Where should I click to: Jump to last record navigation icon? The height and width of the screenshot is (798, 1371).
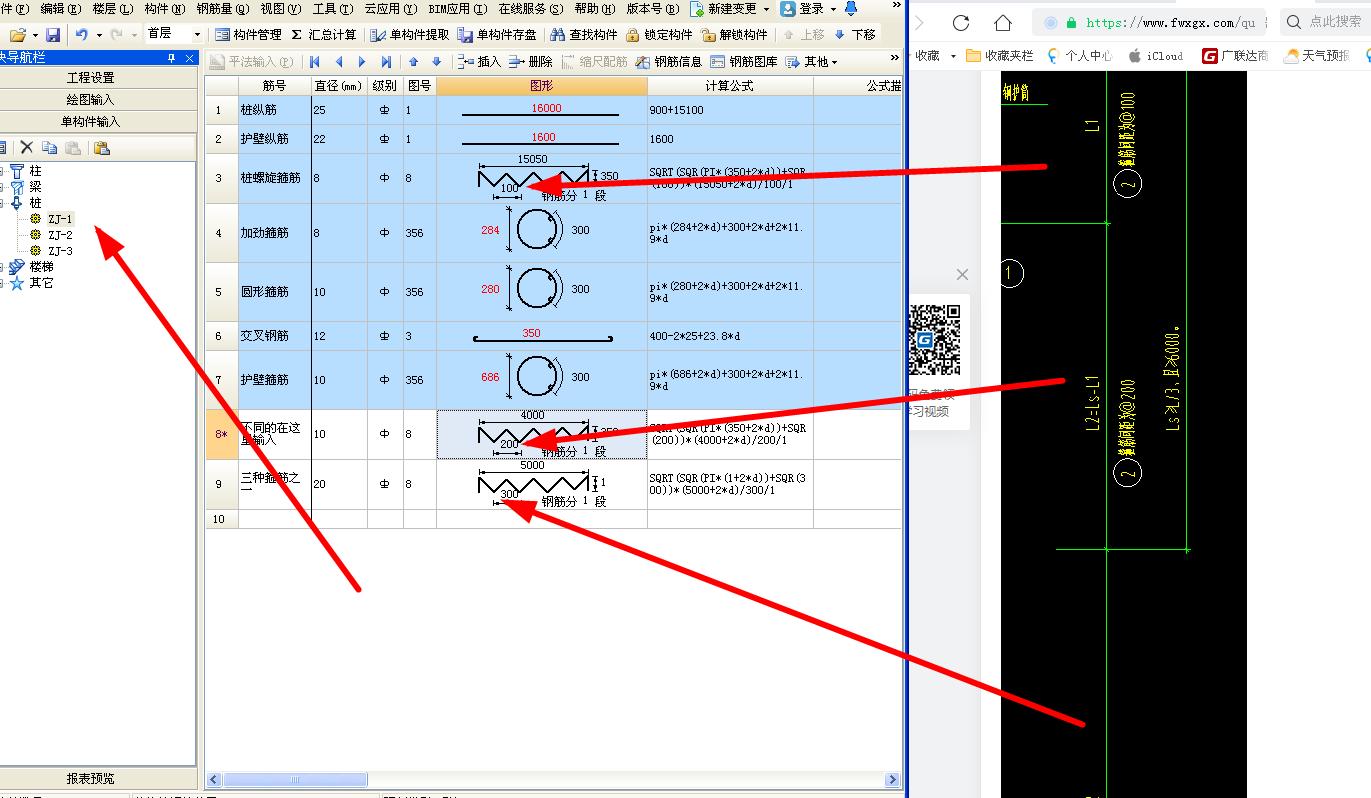tap(386, 62)
